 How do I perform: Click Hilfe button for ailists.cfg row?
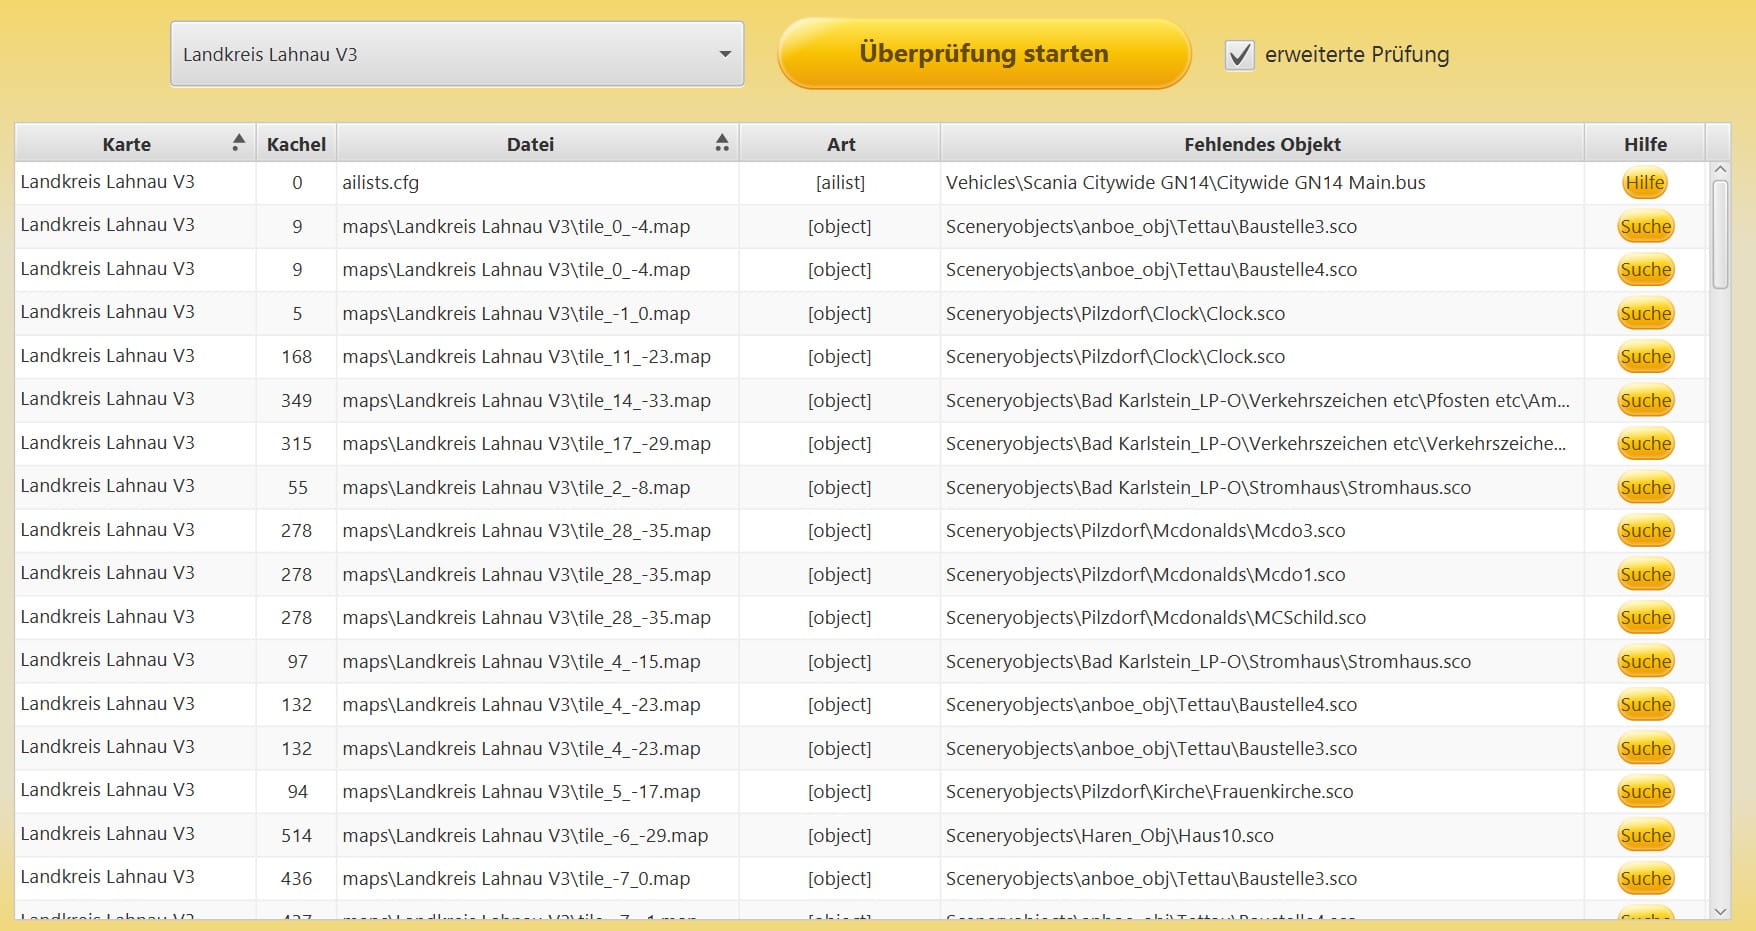[1644, 183]
